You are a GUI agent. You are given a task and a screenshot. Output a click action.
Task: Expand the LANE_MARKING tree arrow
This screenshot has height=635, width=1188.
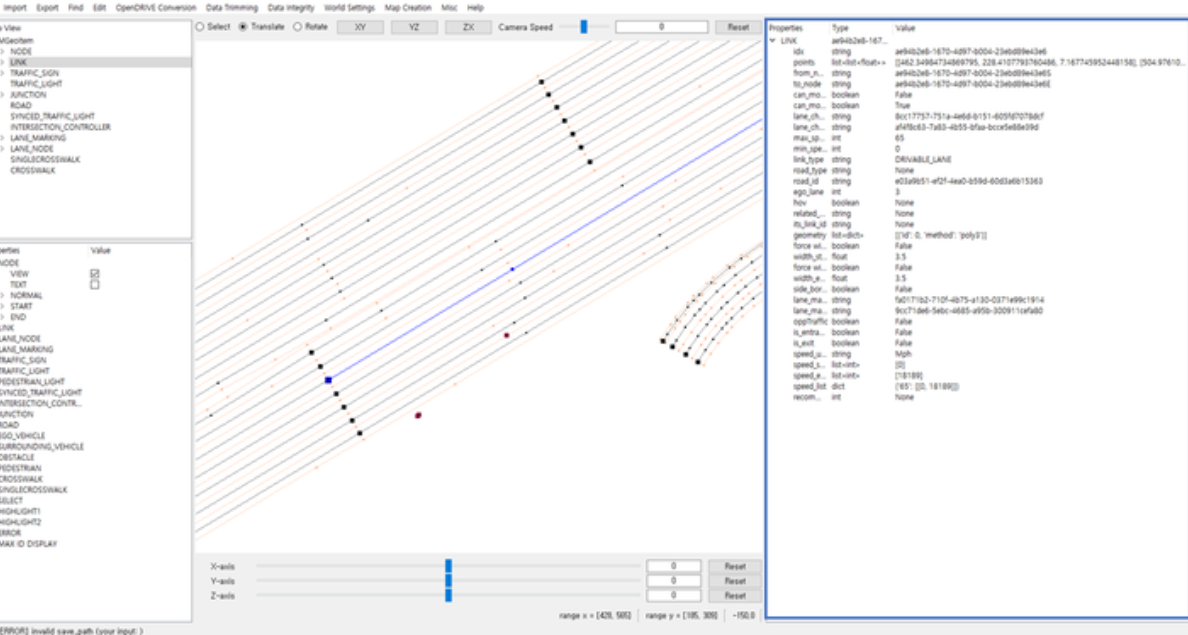(3, 138)
